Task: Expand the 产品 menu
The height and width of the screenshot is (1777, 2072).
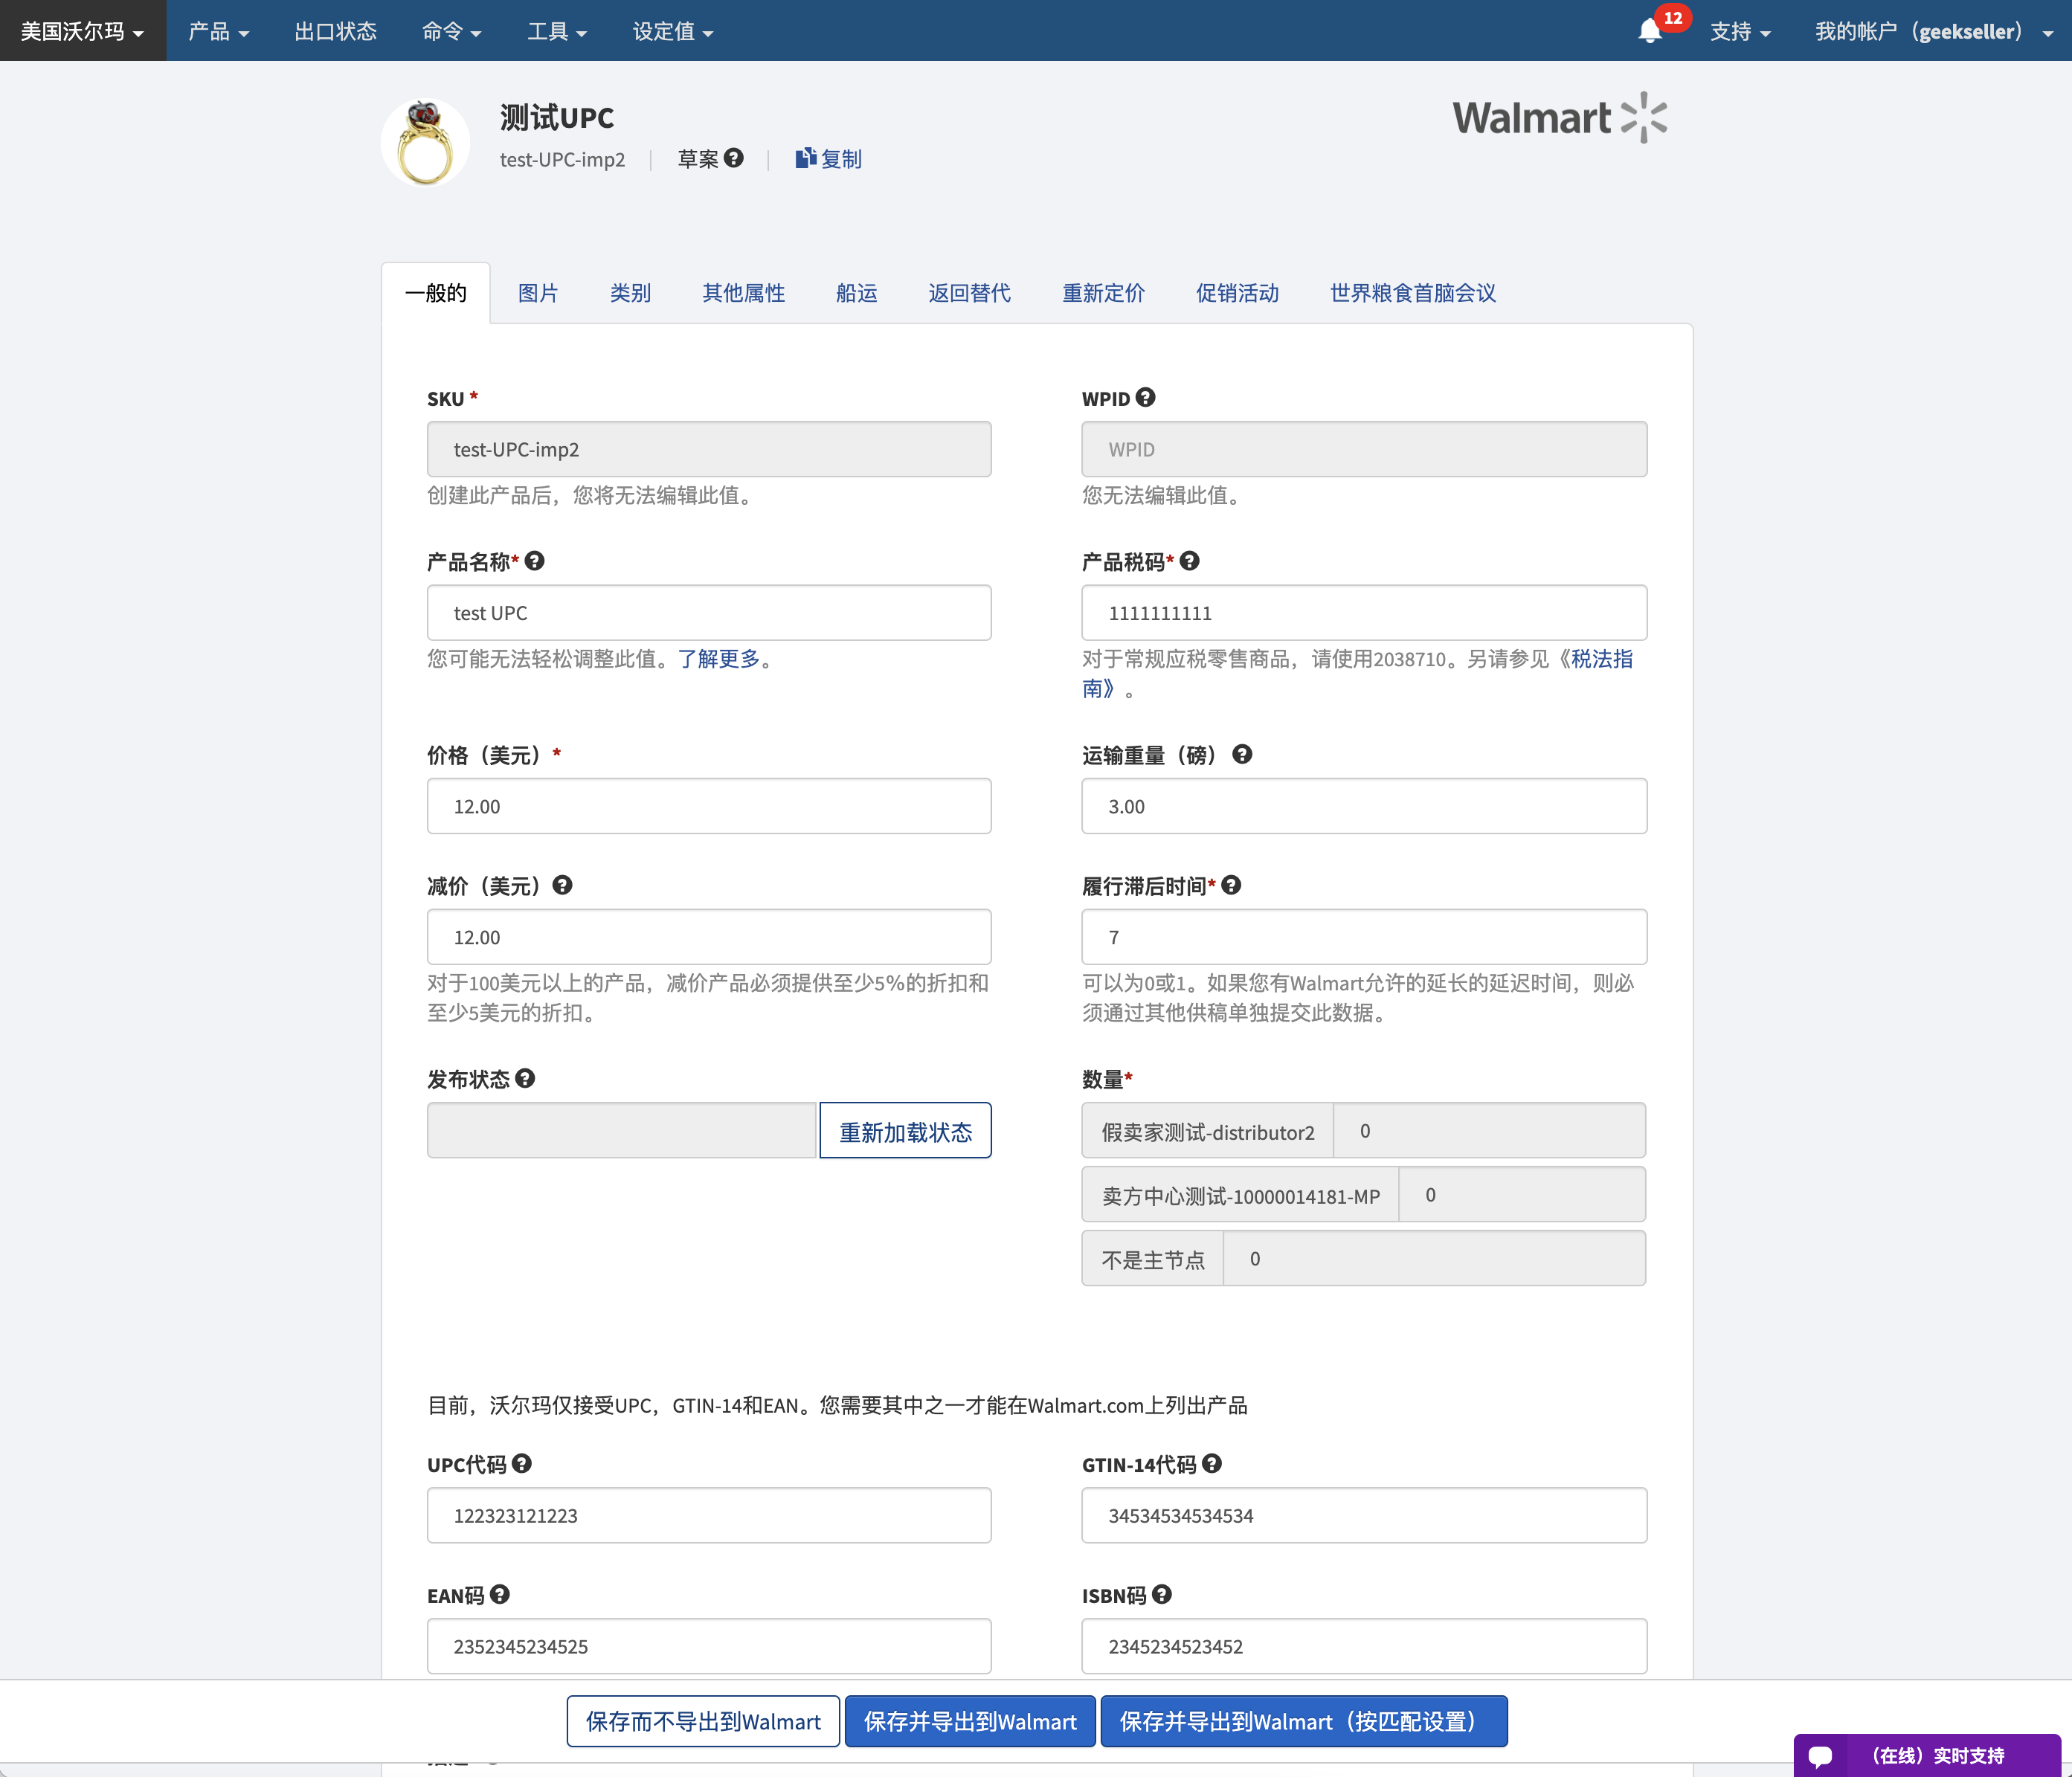Action: tap(218, 31)
